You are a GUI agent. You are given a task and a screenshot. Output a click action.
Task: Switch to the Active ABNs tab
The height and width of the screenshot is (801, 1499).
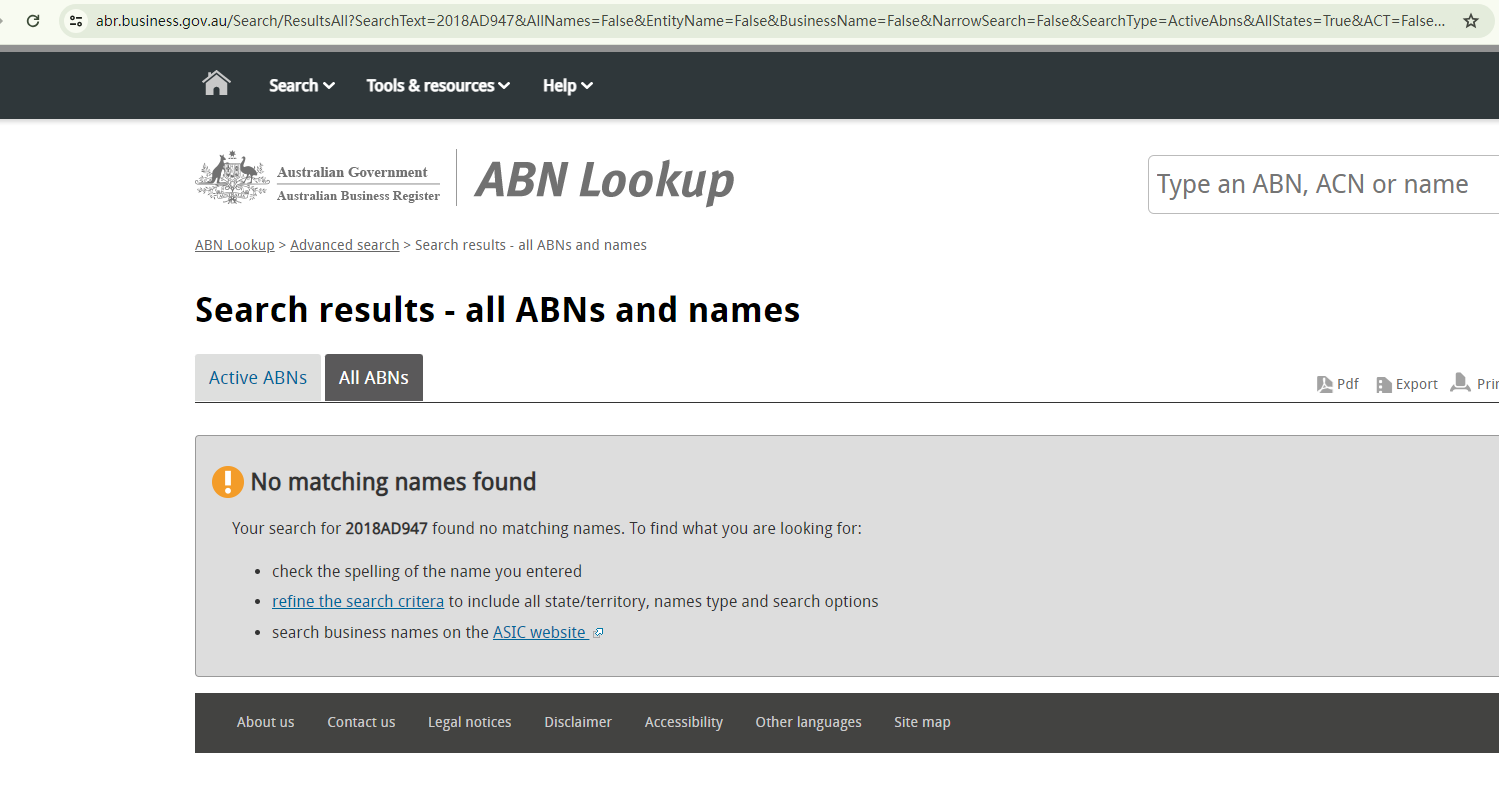point(258,378)
